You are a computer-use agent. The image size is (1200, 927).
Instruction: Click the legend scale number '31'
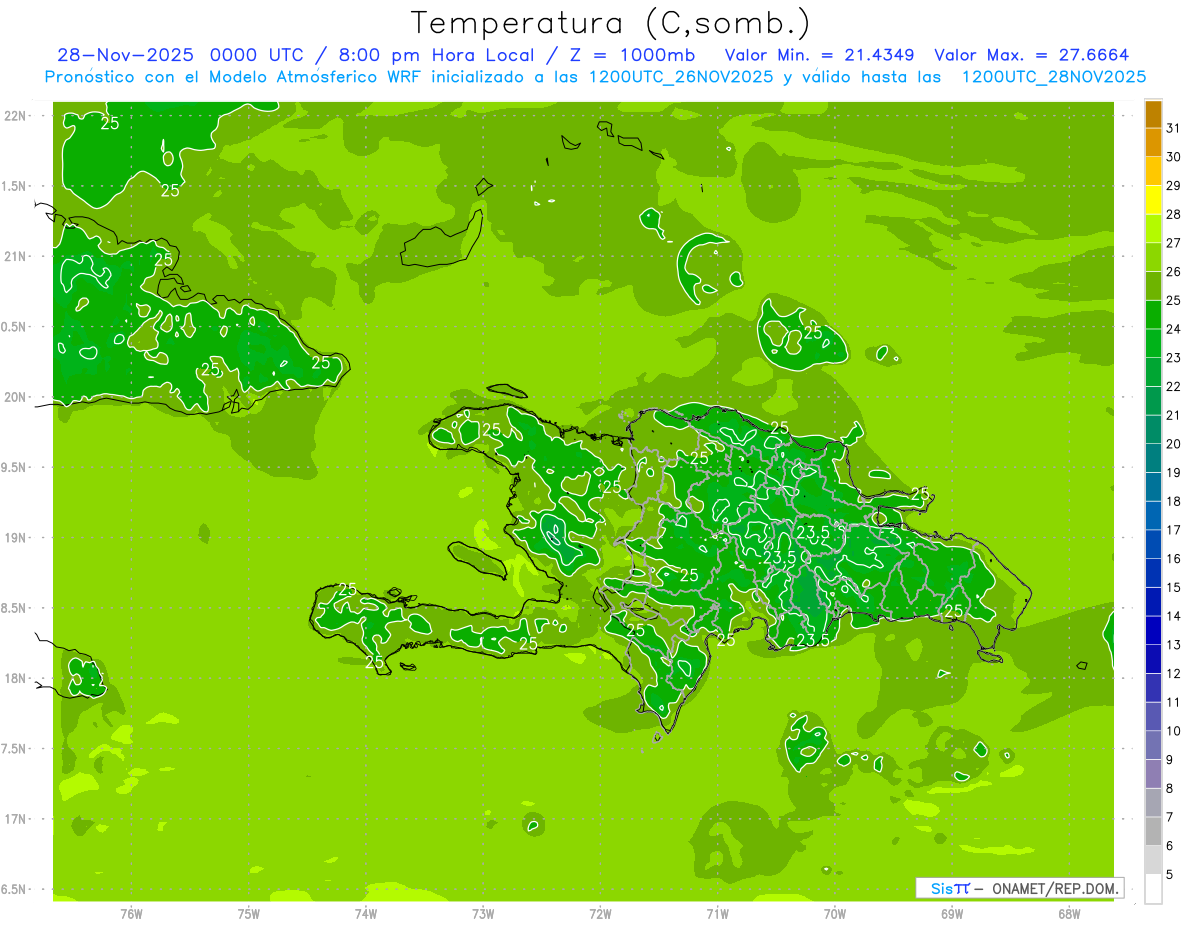[x=1174, y=128]
